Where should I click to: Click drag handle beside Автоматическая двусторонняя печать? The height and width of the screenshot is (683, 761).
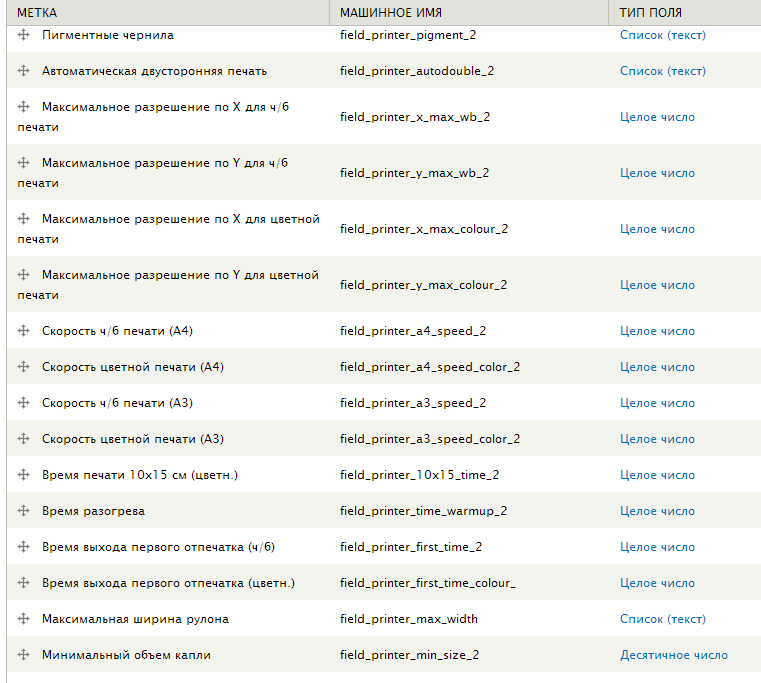click(x=24, y=71)
